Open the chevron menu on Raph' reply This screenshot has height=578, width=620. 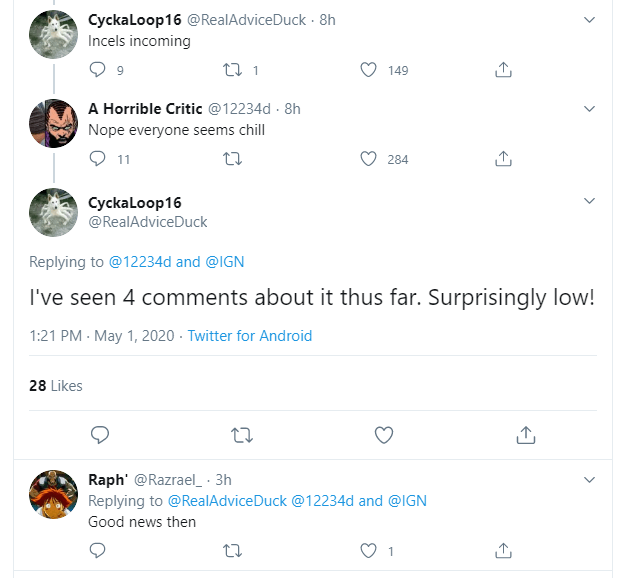click(x=589, y=481)
